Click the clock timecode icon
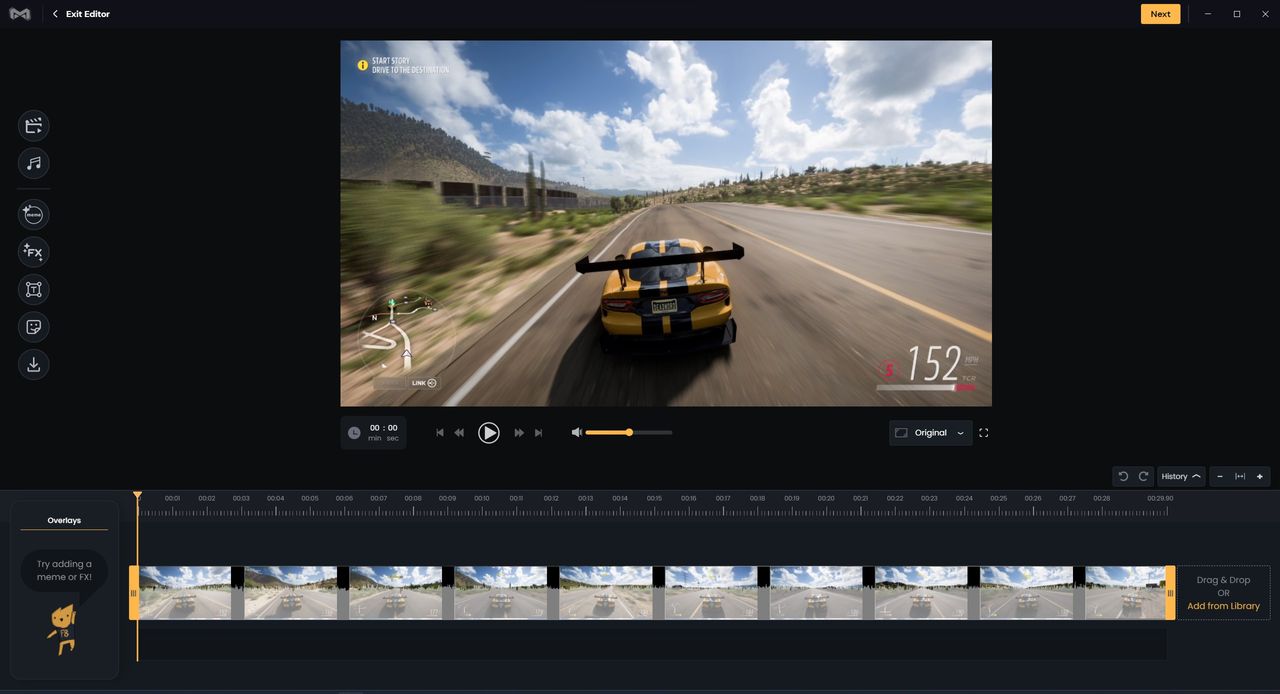 click(354, 433)
